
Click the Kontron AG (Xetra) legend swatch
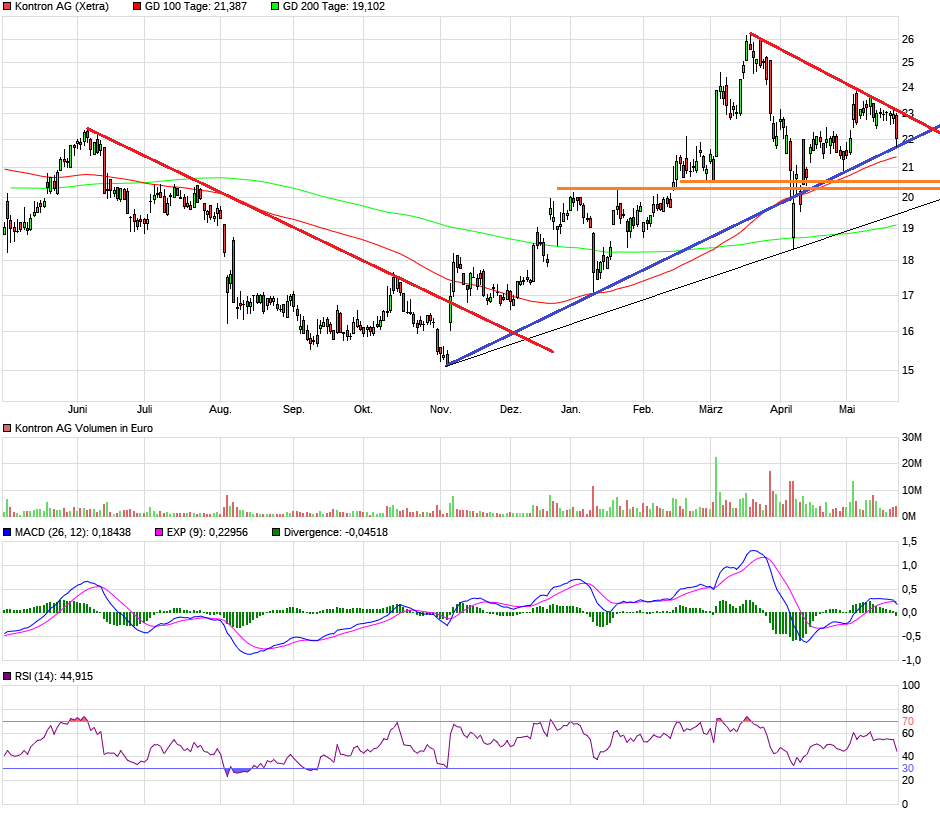click(7, 7)
